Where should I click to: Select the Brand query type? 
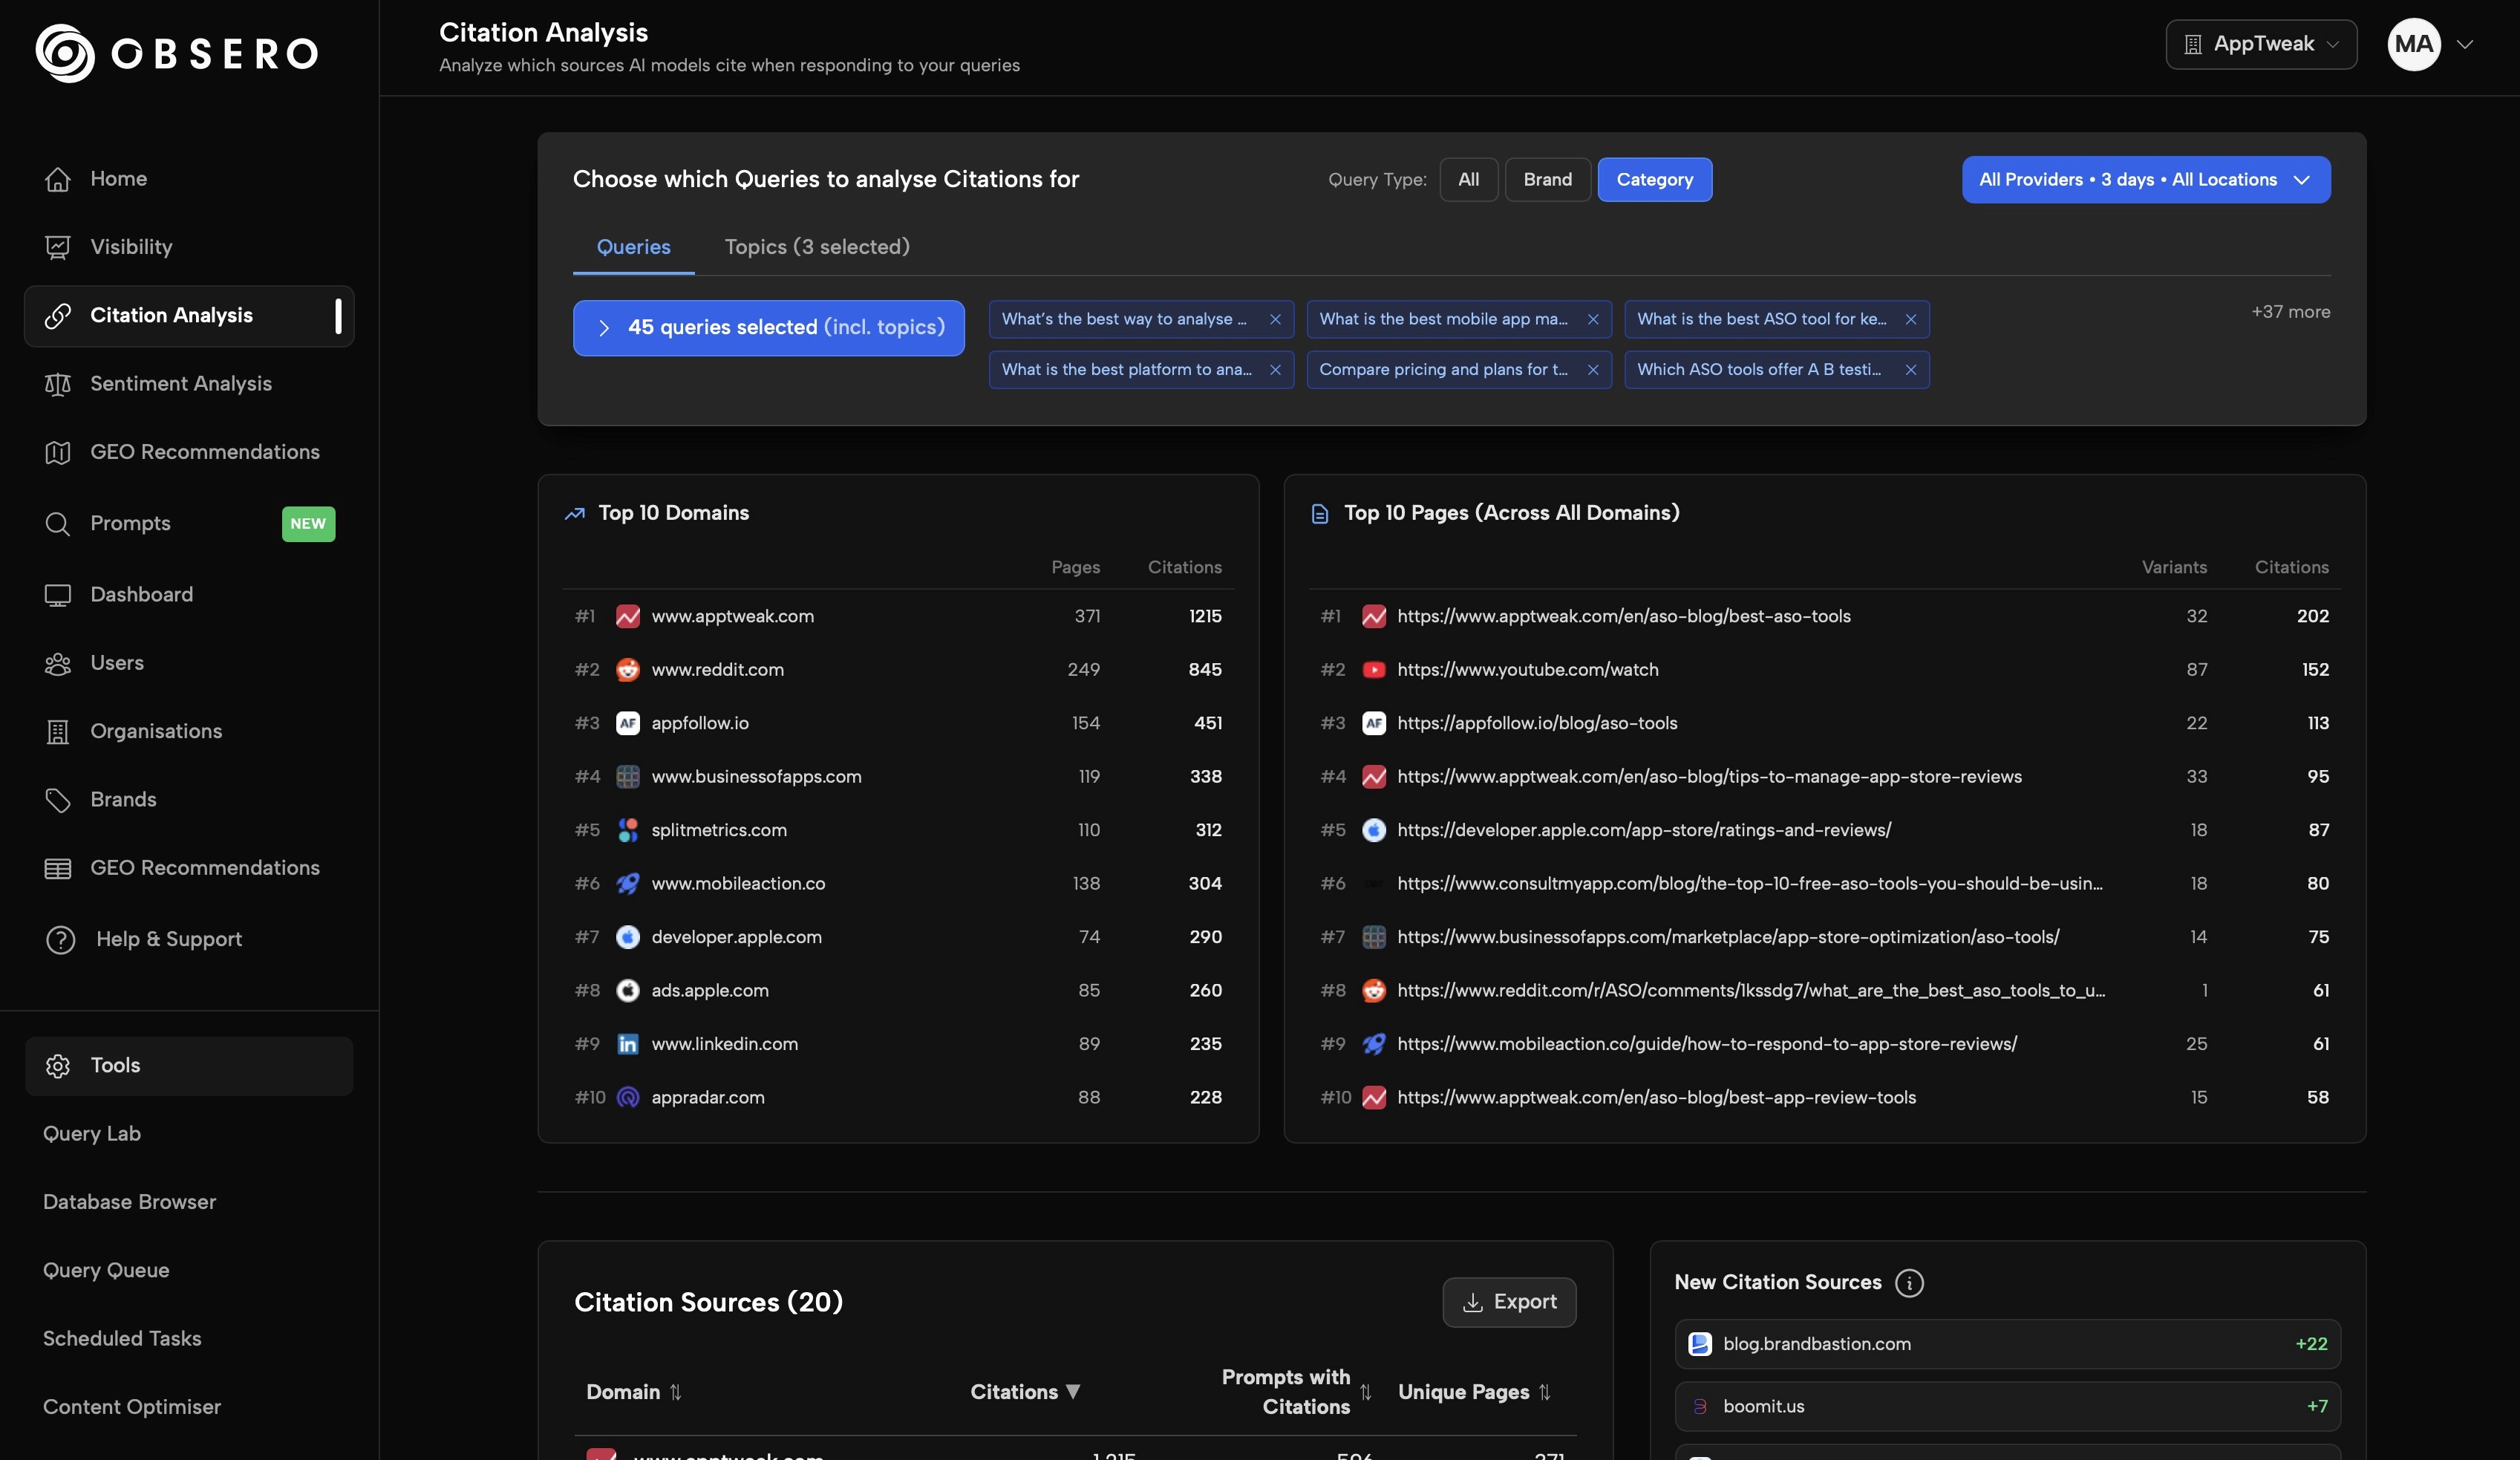[x=1547, y=180]
